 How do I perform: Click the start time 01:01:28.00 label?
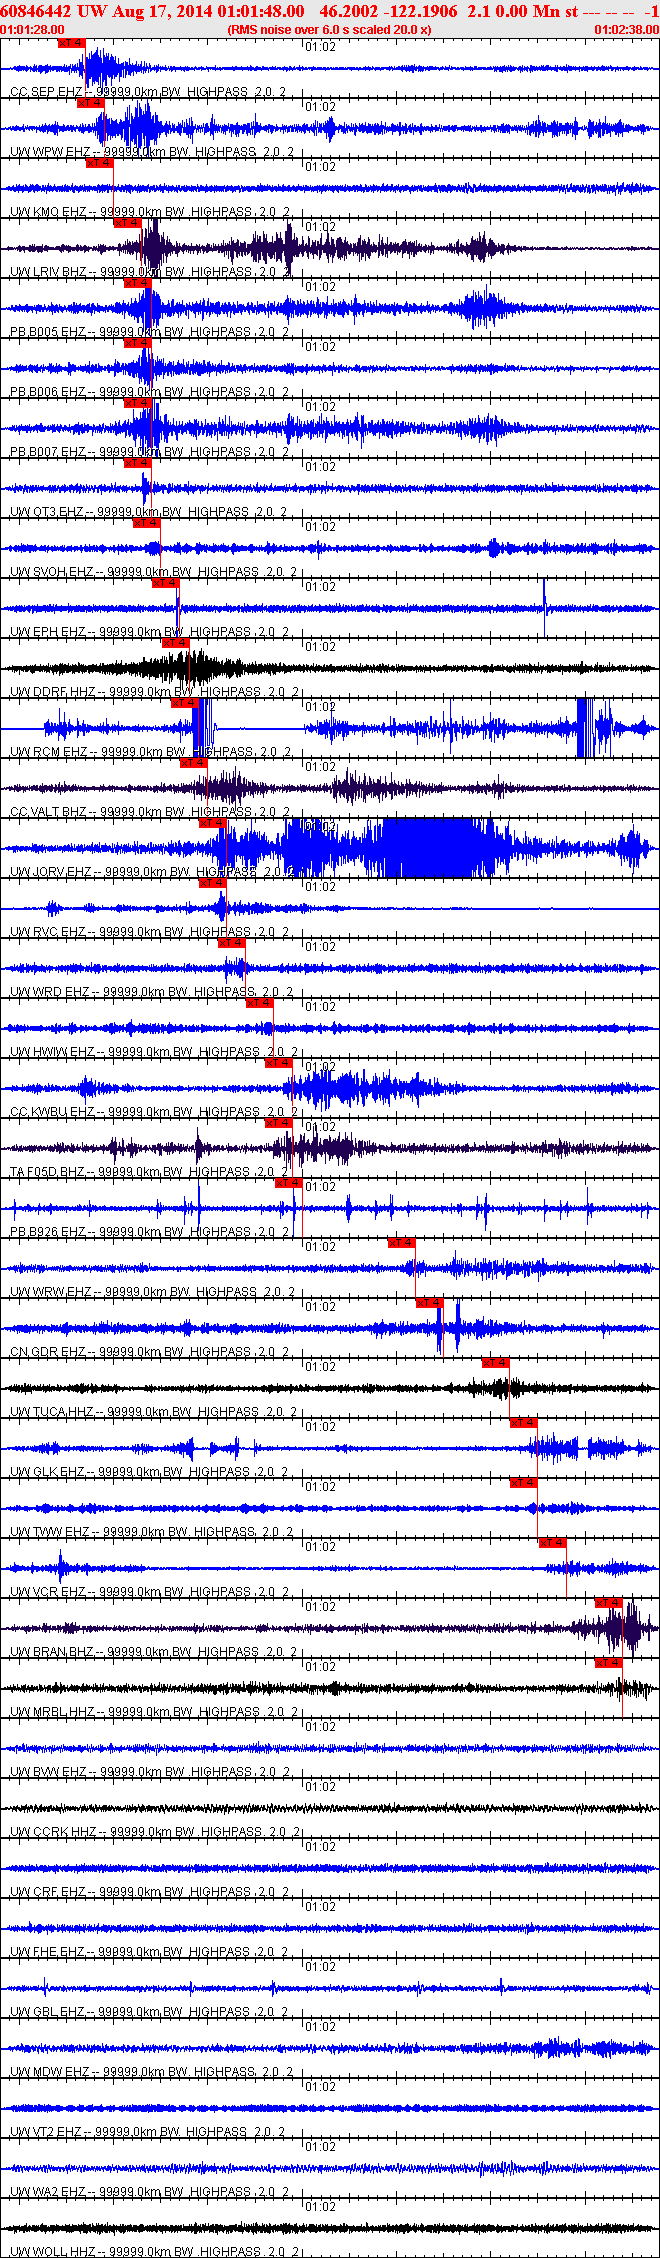point(33,30)
